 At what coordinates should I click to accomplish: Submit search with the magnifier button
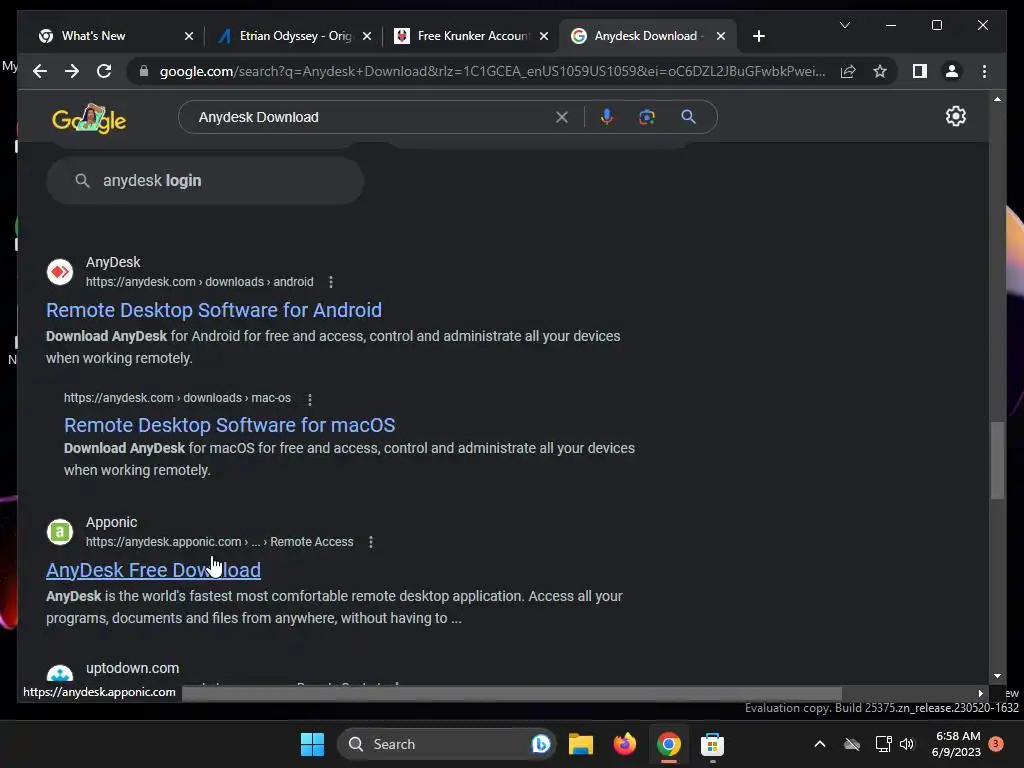(688, 117)
